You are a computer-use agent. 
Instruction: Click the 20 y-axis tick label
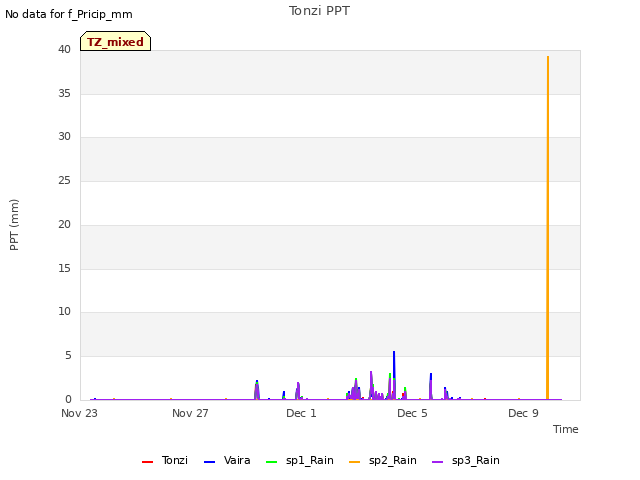64,224
